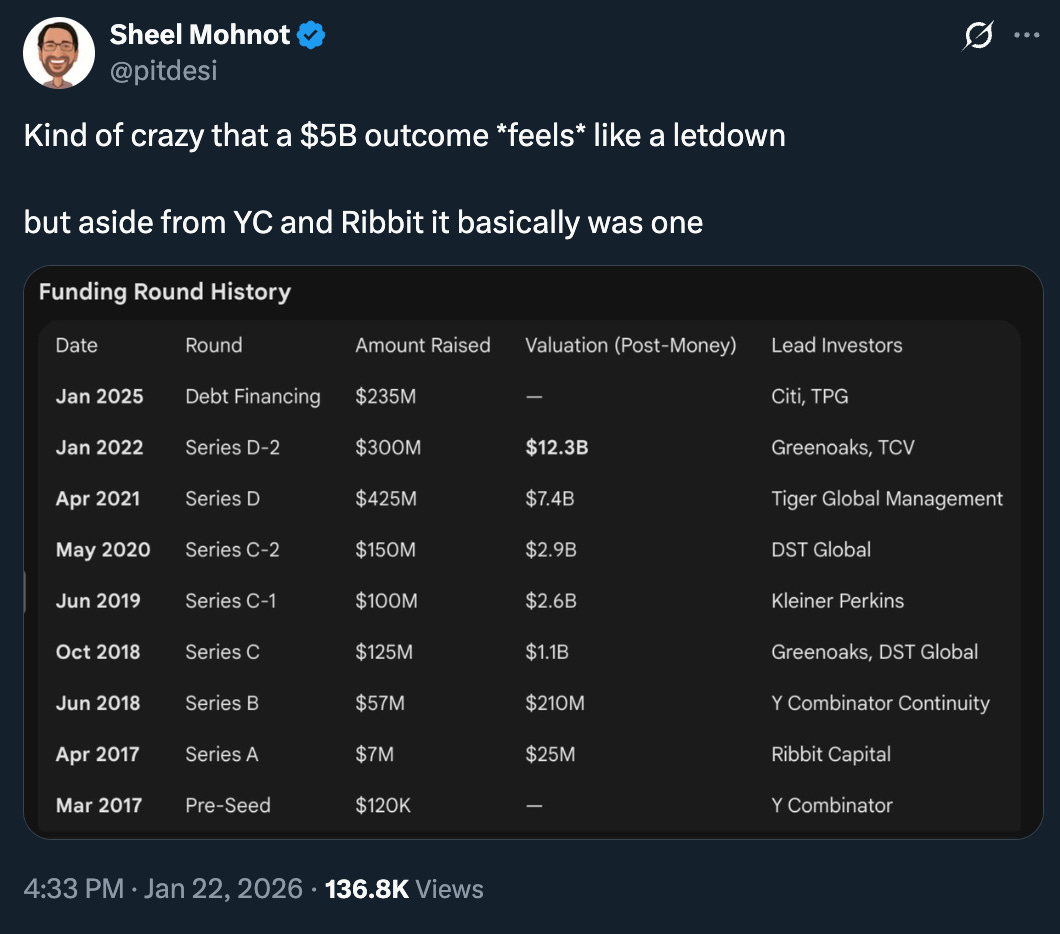Click the Valuation (Post-Money) column header

(x=631, y=345)
